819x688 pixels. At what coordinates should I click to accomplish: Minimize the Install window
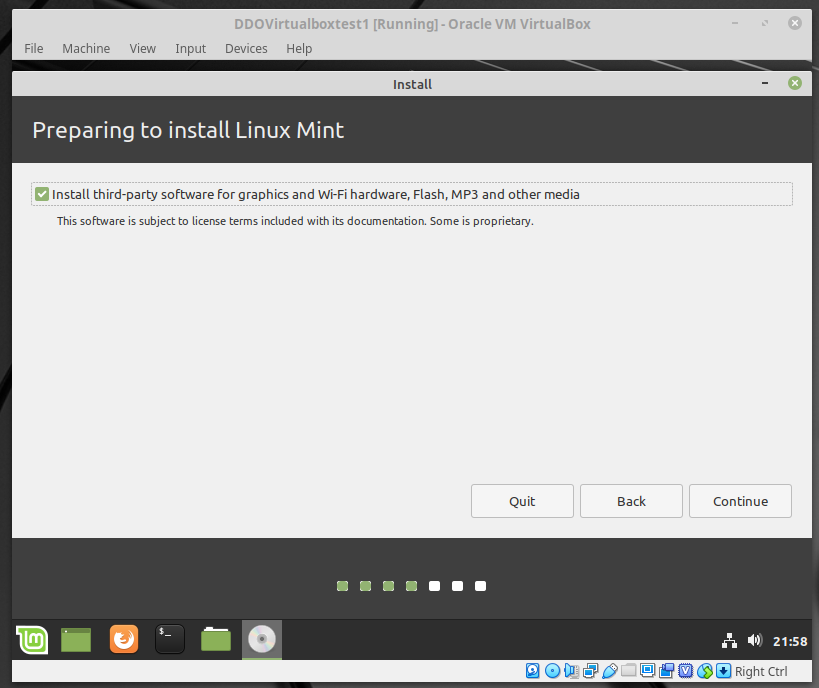(x=765, y=83)
